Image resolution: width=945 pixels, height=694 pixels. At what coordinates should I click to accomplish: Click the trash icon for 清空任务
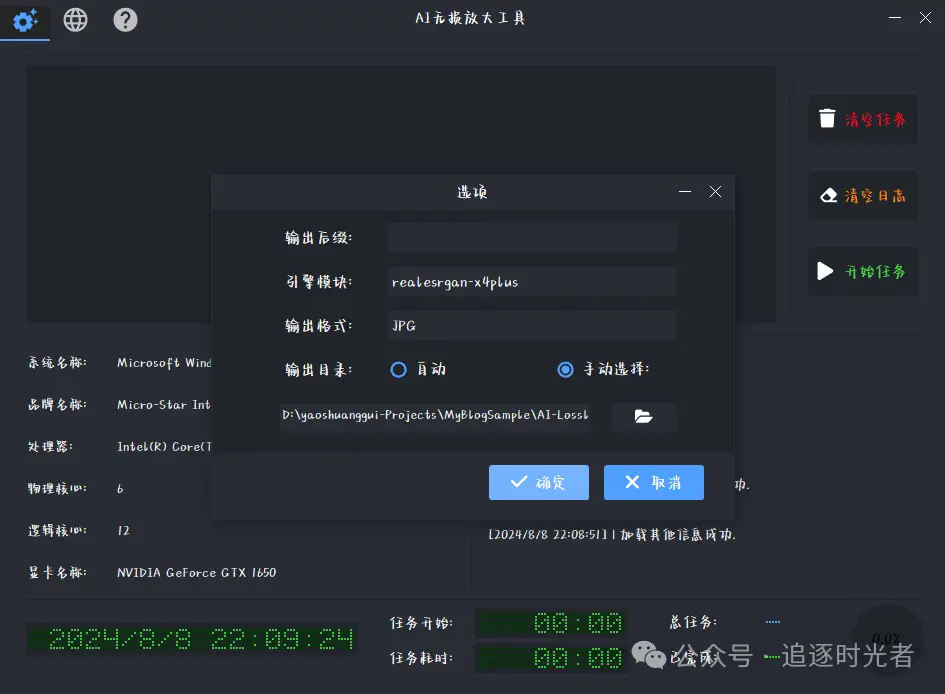click(827, 118)
